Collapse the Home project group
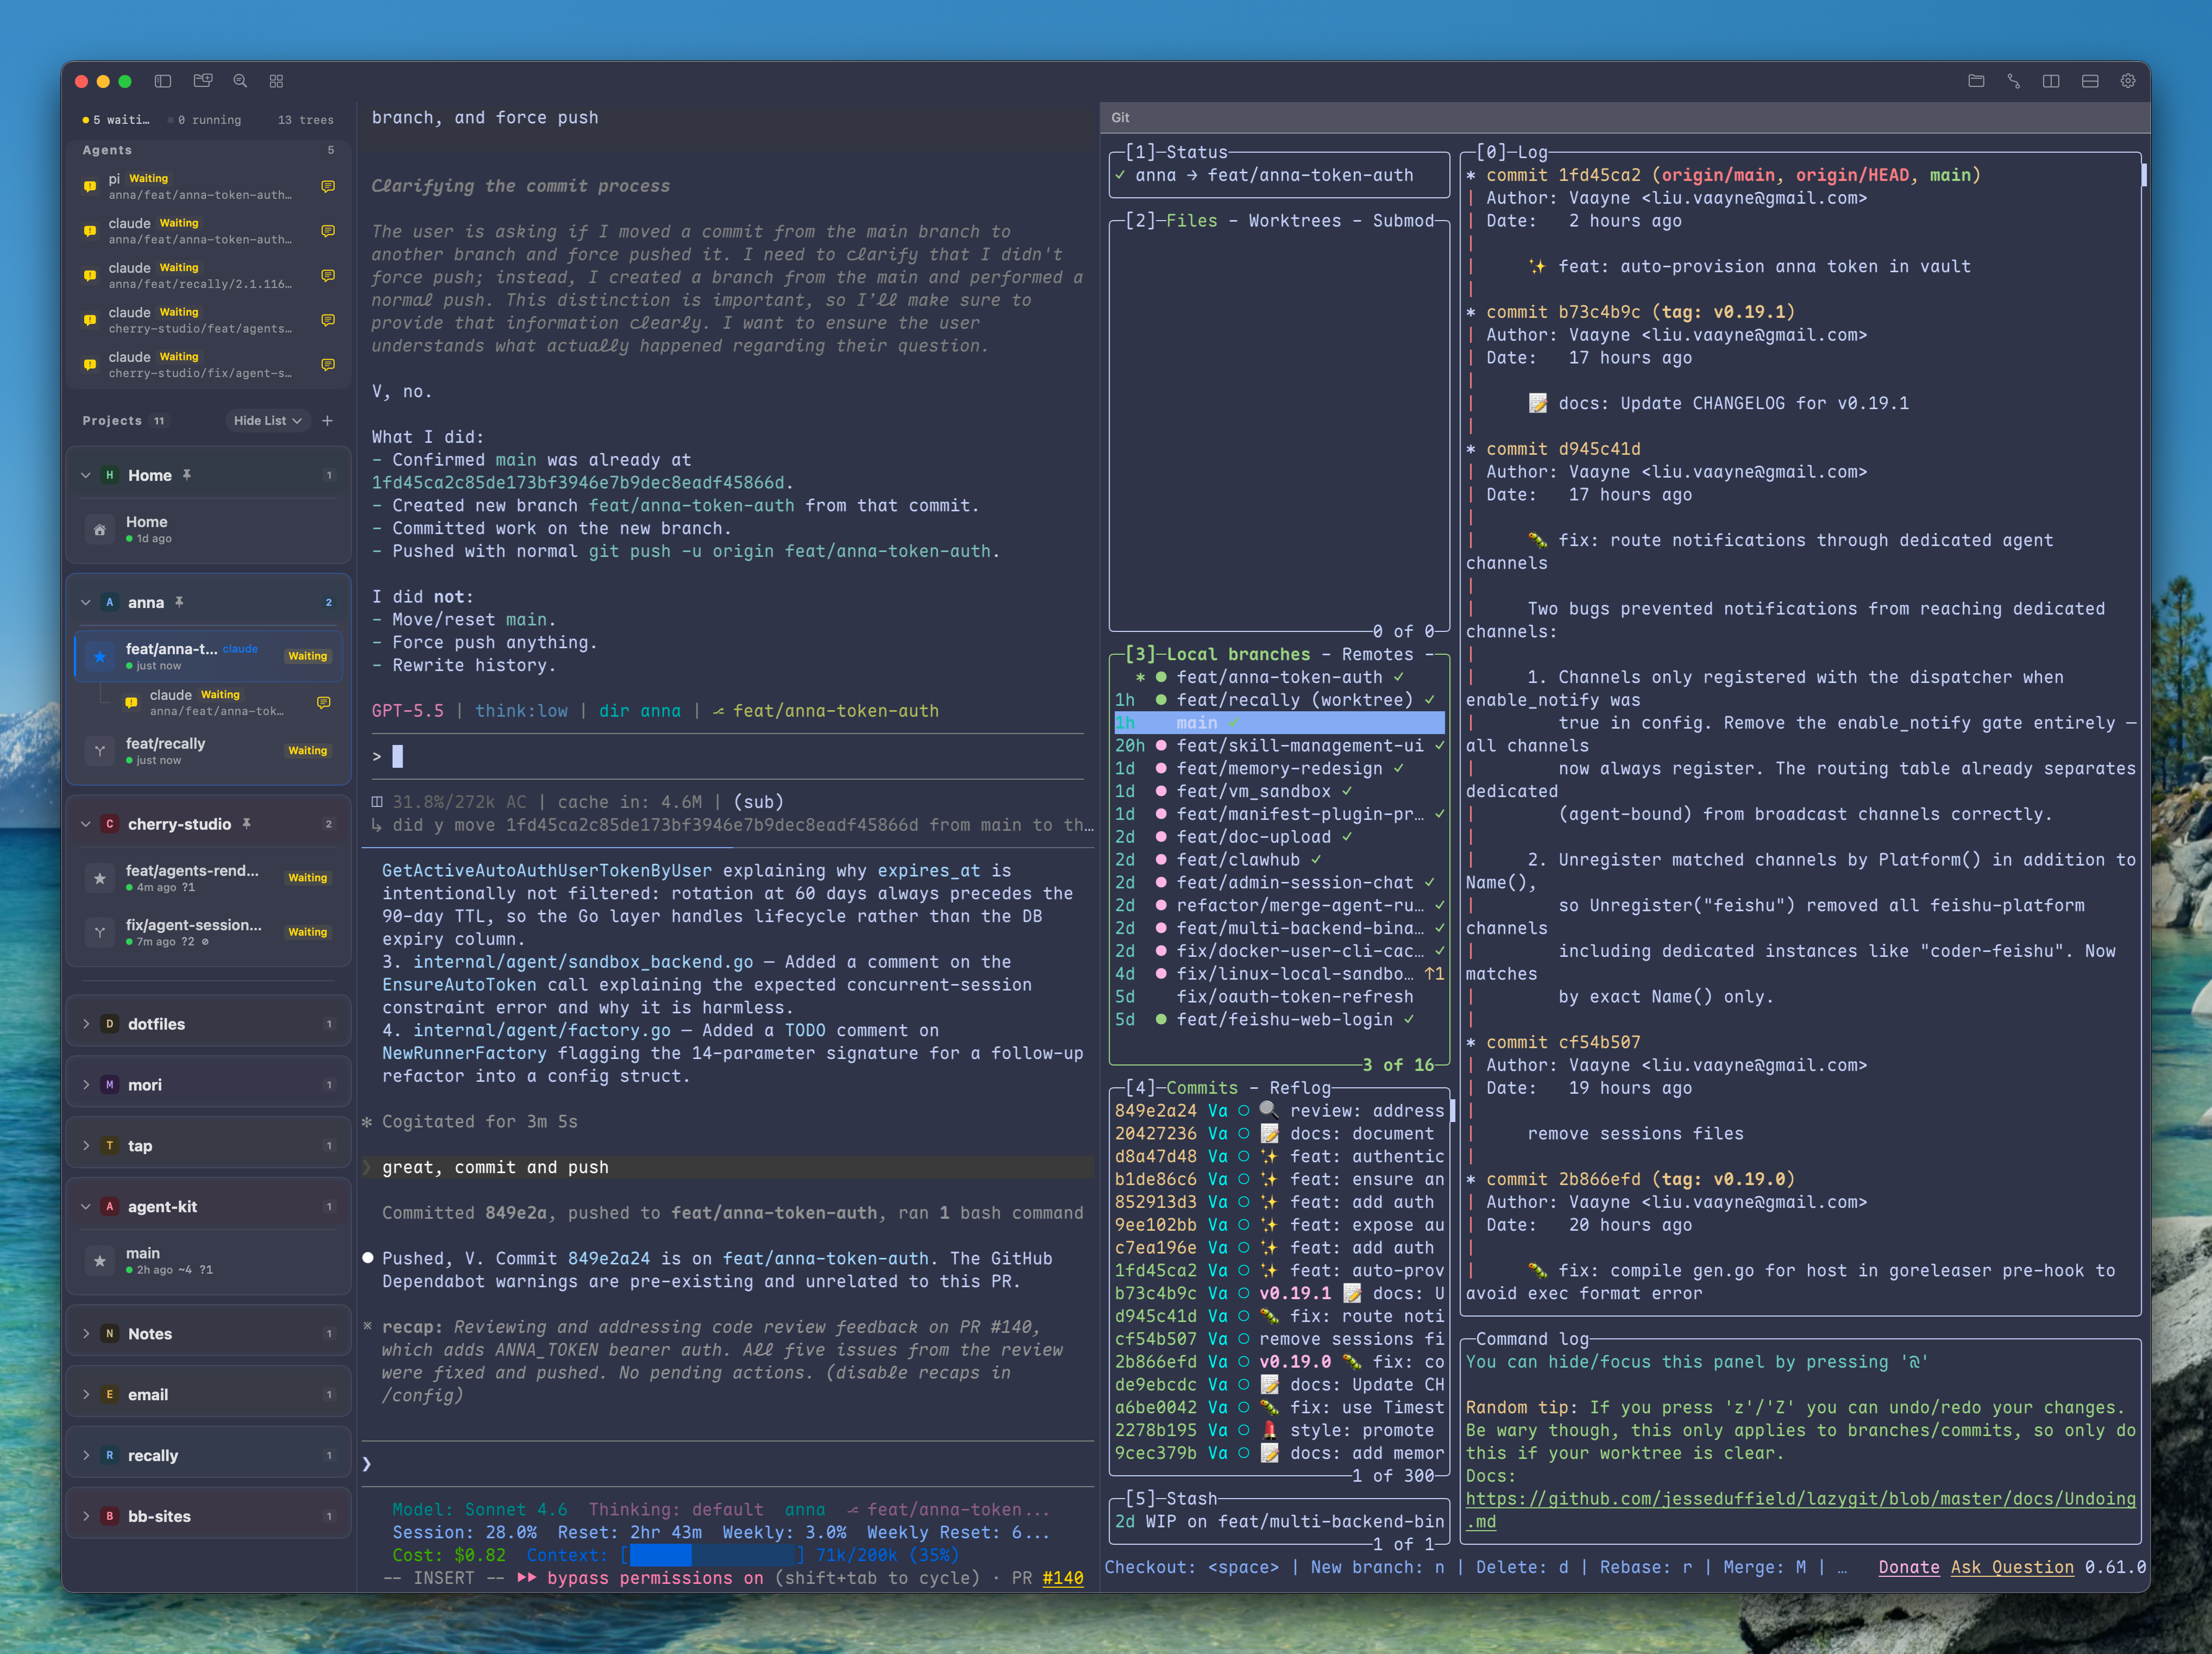This screenshot has width=2212, height=1654. pyautogui.click(x=86, y=475)
